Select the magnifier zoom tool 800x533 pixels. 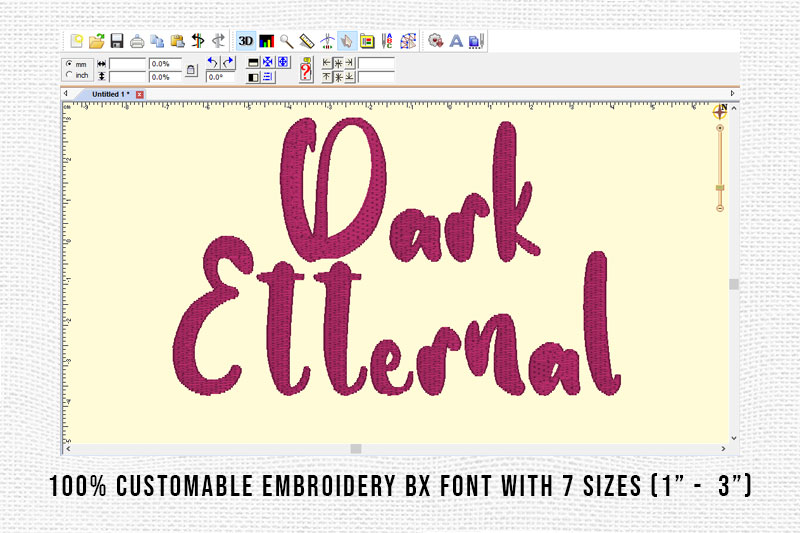pyautogui.click(x=286, y=41)
